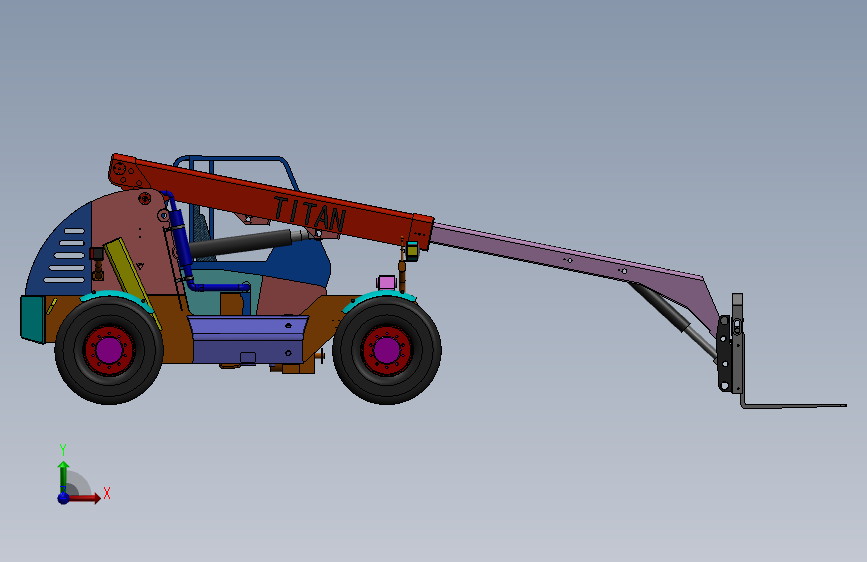Screen dimensions: 867x562
Task: Select the TITAN lettering on the boom
Action: click(x=310, y=214)
